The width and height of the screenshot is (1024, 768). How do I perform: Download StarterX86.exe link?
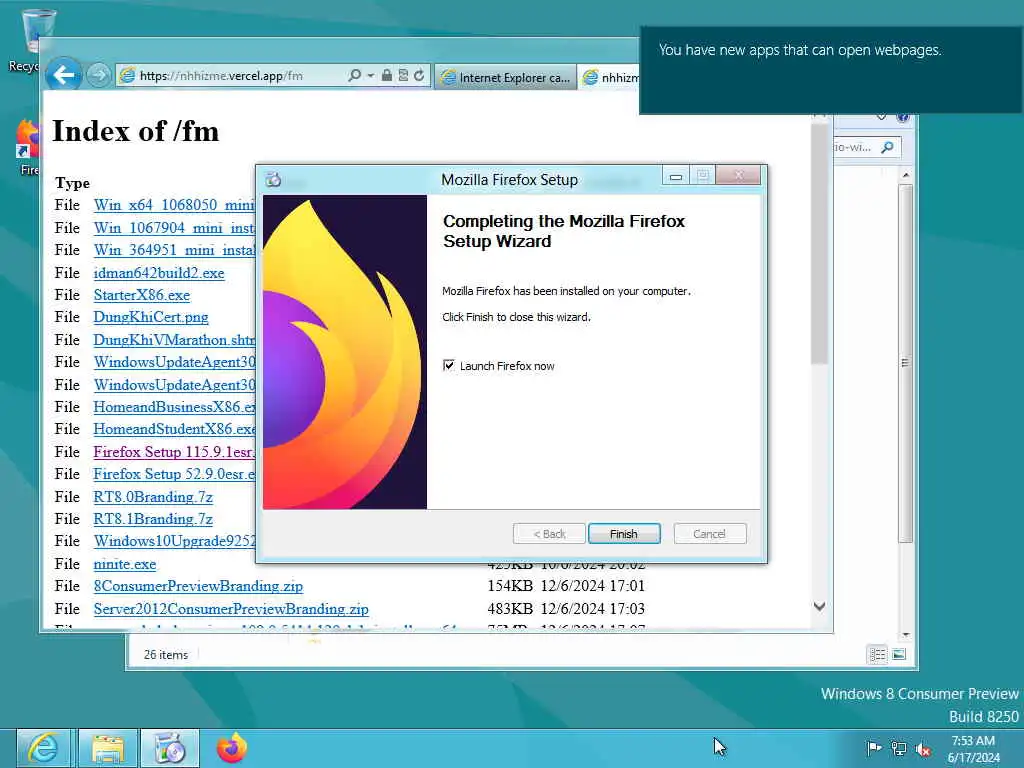click(142, 295)
